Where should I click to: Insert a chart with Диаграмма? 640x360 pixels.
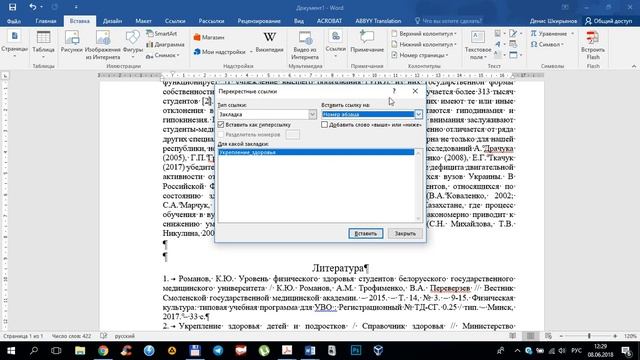point(165,44)
